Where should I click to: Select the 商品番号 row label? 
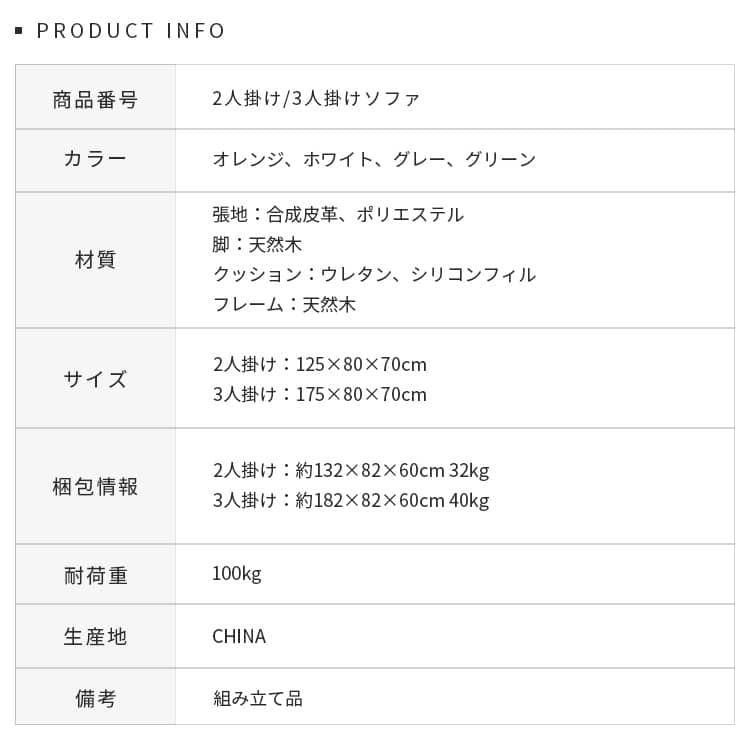click(95, 99)
